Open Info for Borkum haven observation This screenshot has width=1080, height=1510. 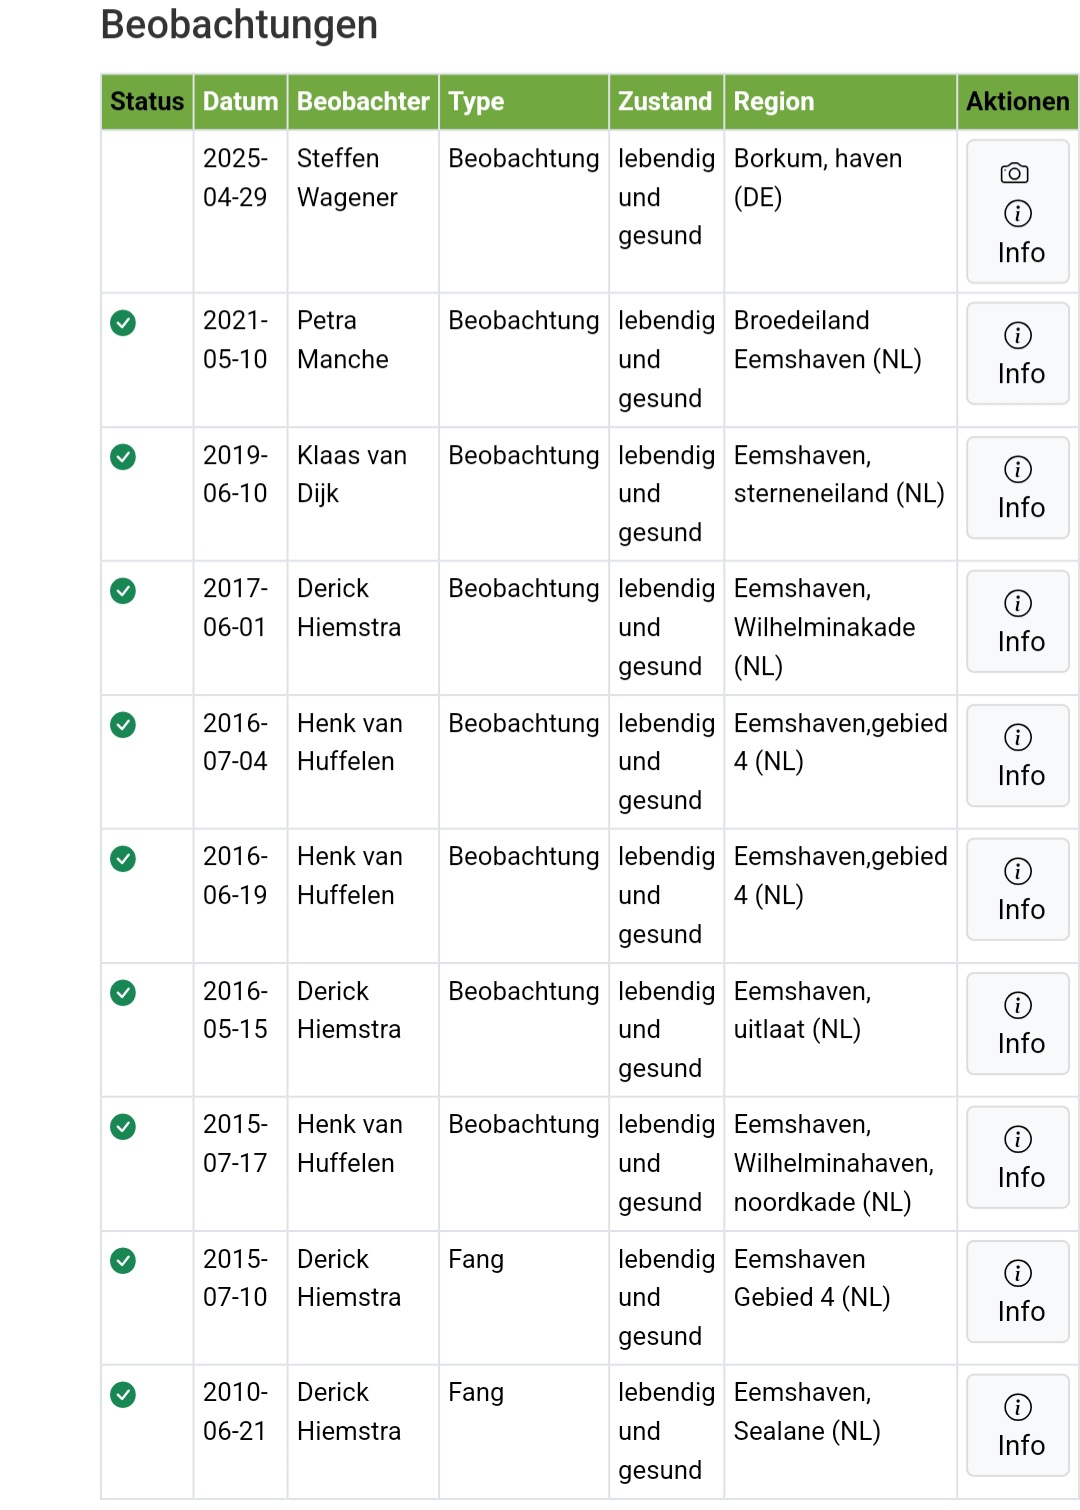pyautogui.click(x=1018, y=233)
